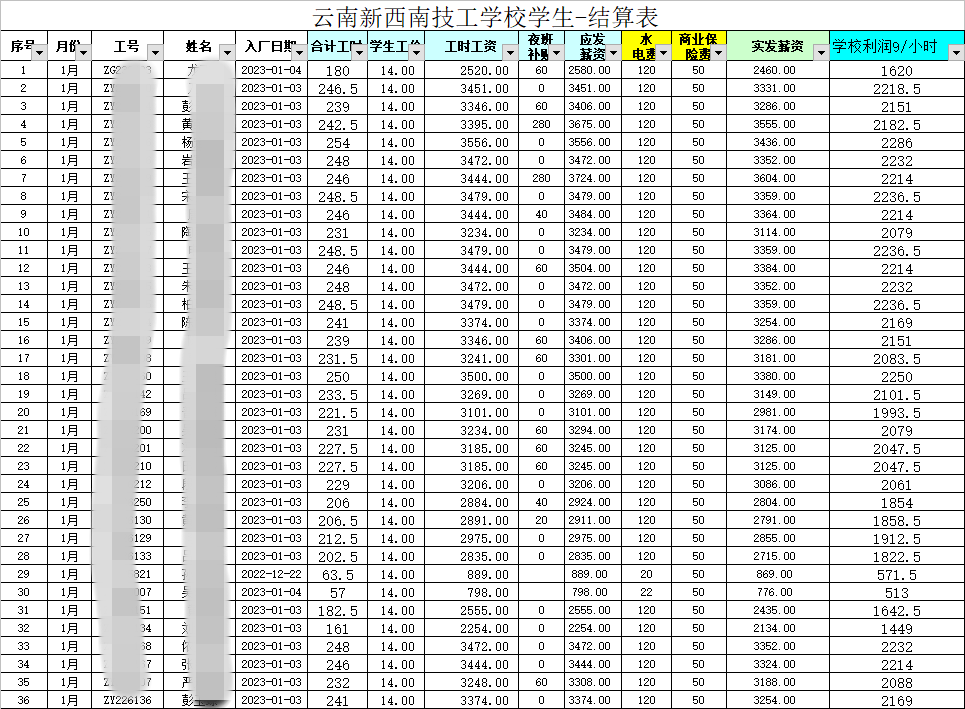Select the cell showing 3724.00

click(x=593, y=178)
